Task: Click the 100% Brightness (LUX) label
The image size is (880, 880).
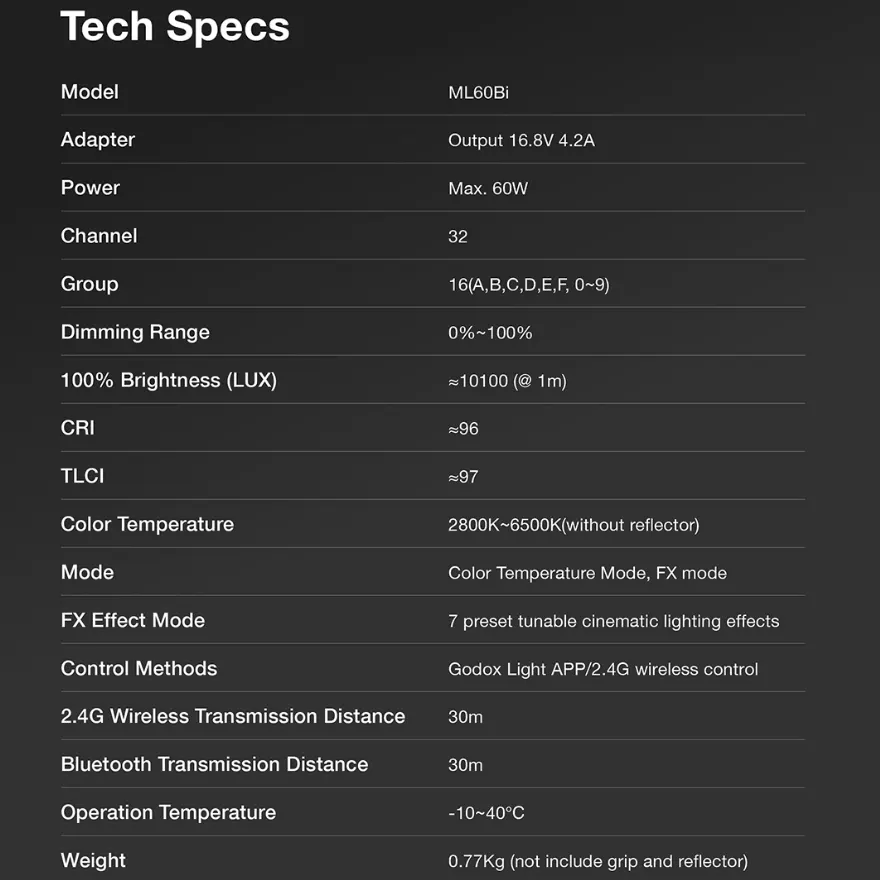Action: (168, 380)
